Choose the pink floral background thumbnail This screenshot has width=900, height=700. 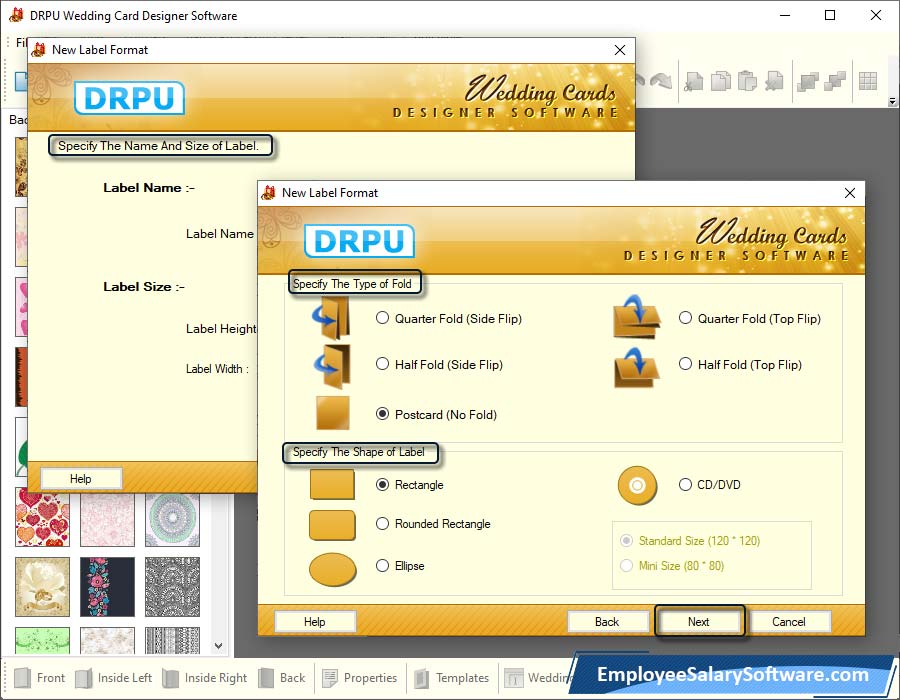click(x=108, y=519)
